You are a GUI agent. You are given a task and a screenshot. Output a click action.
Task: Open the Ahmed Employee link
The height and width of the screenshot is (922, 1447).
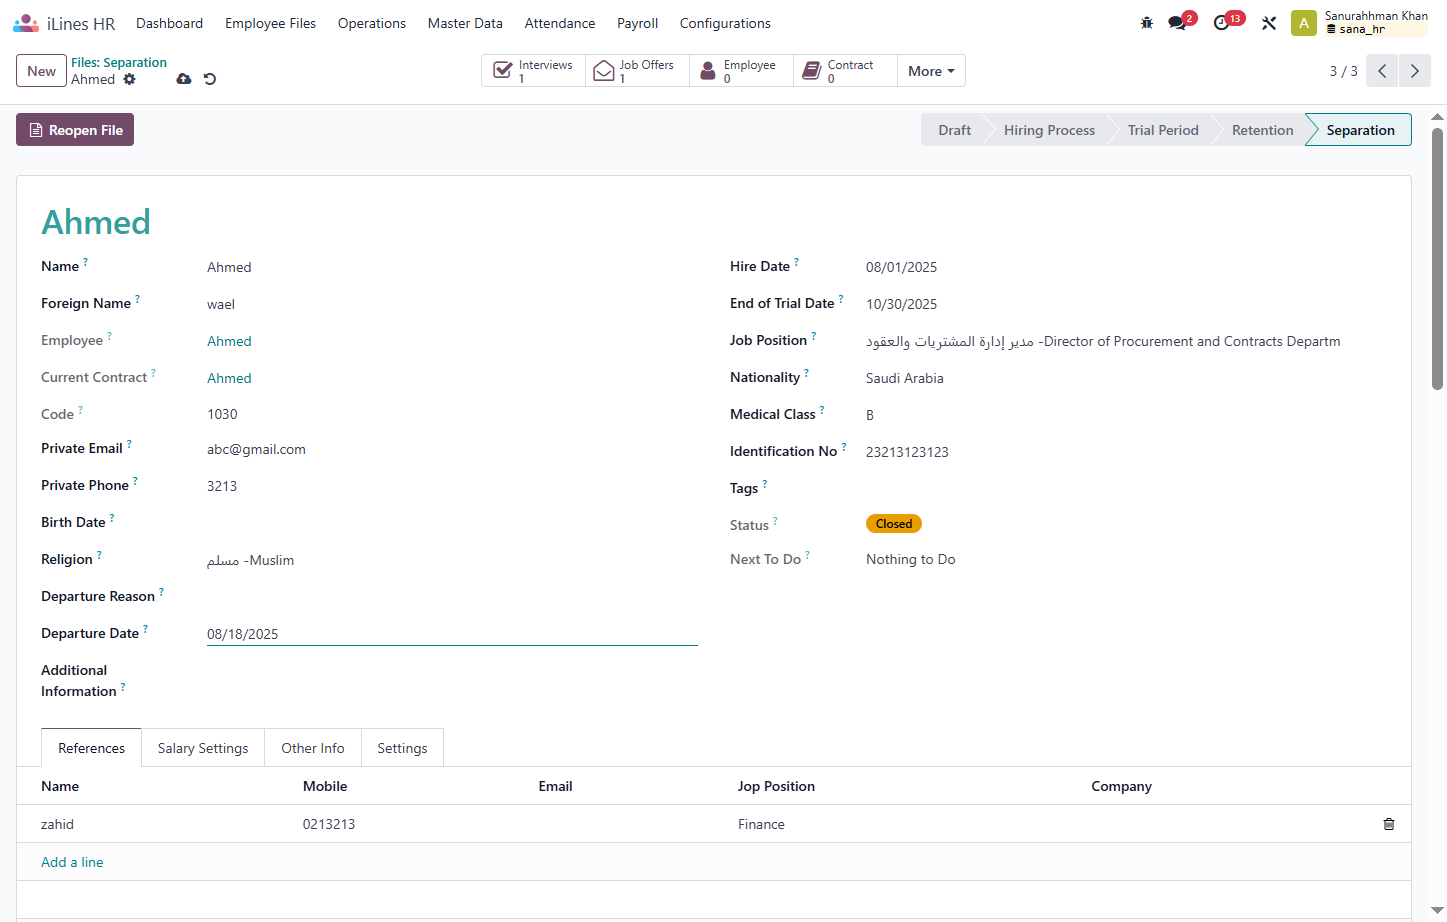point(229,341)
